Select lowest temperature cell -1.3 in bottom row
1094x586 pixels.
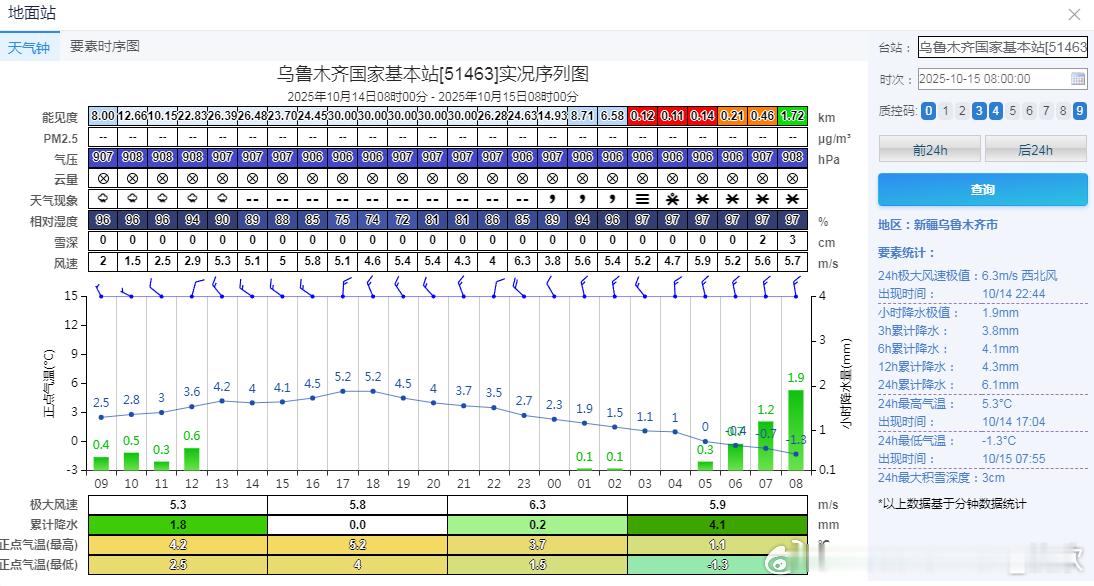[717, 564]
